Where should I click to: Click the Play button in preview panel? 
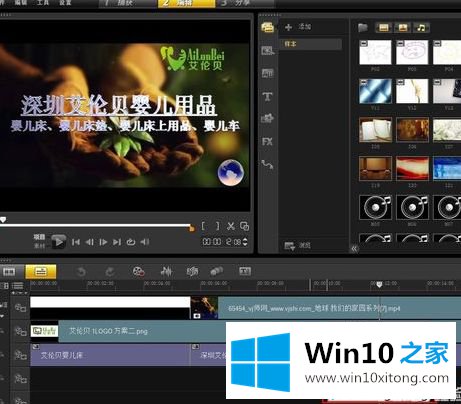[58, 242]
